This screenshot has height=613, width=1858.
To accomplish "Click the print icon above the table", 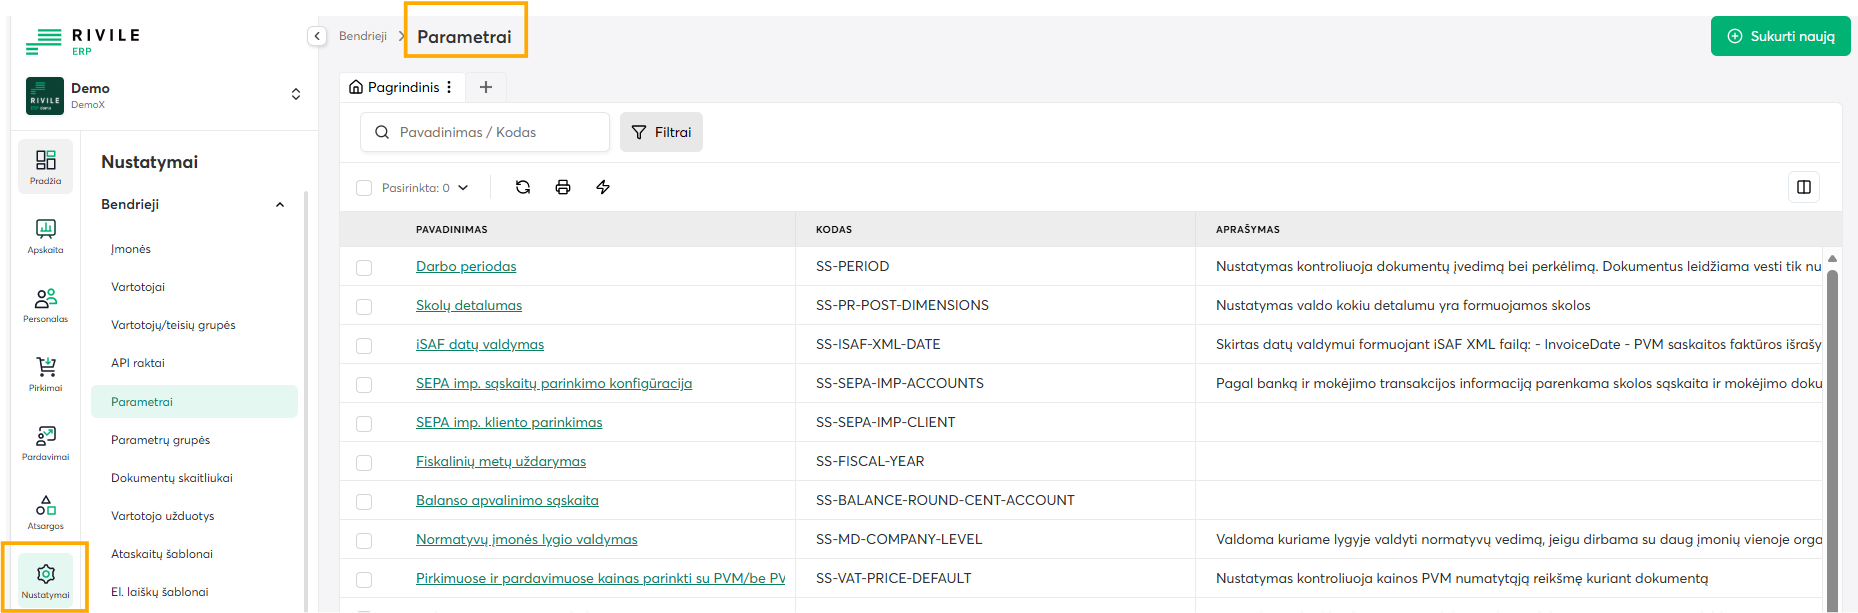I will click(563, 187).
